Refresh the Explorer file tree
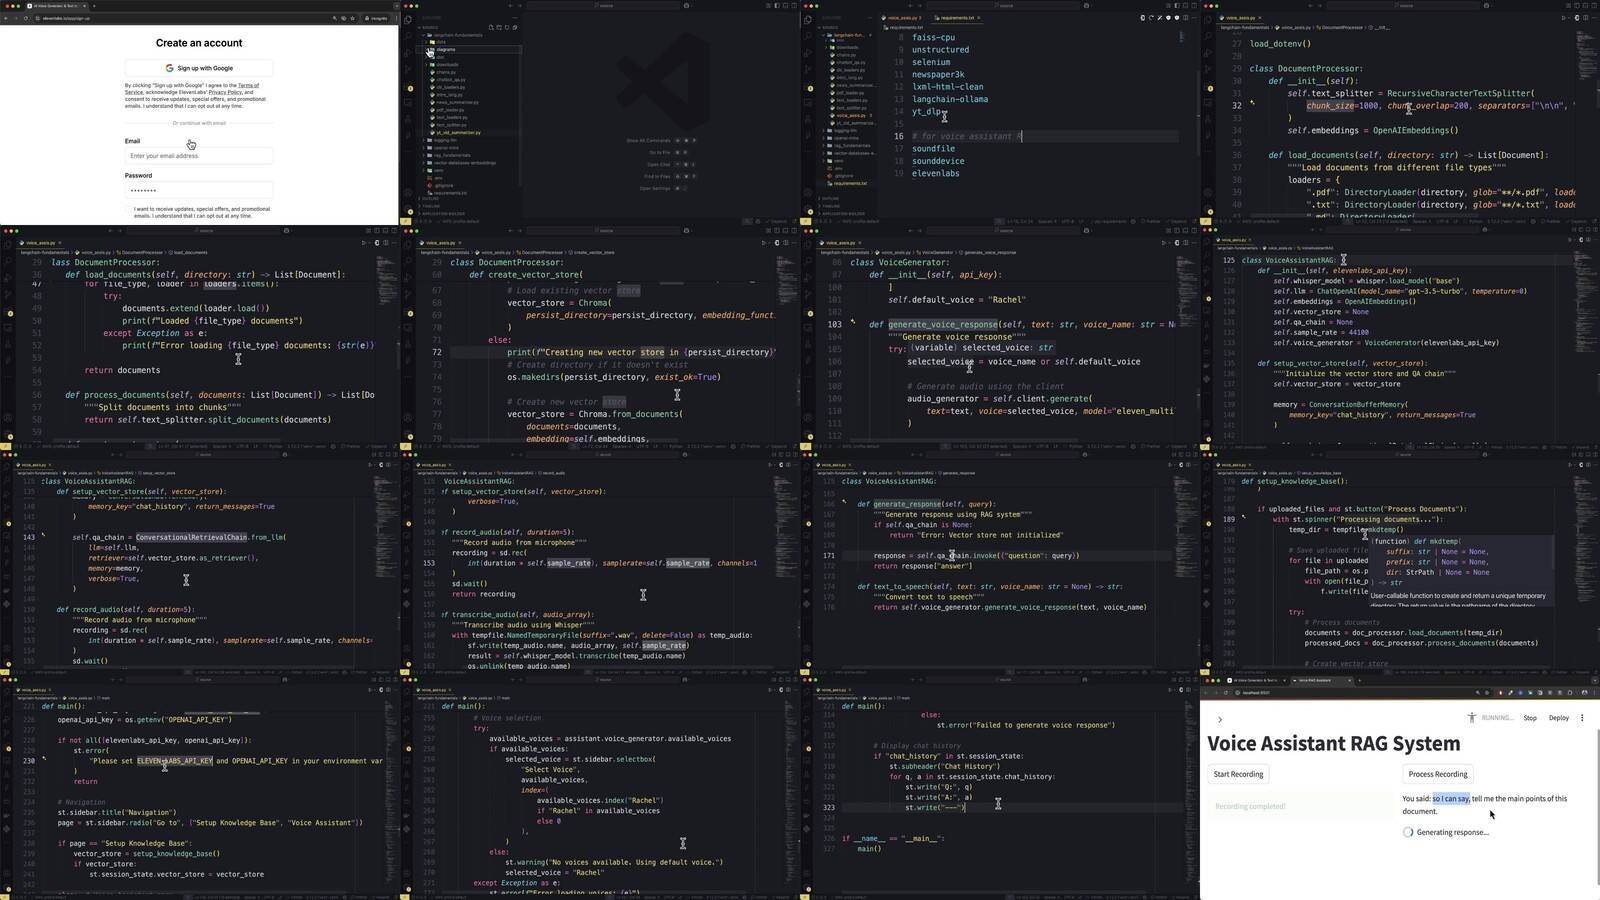 [508, 28]
